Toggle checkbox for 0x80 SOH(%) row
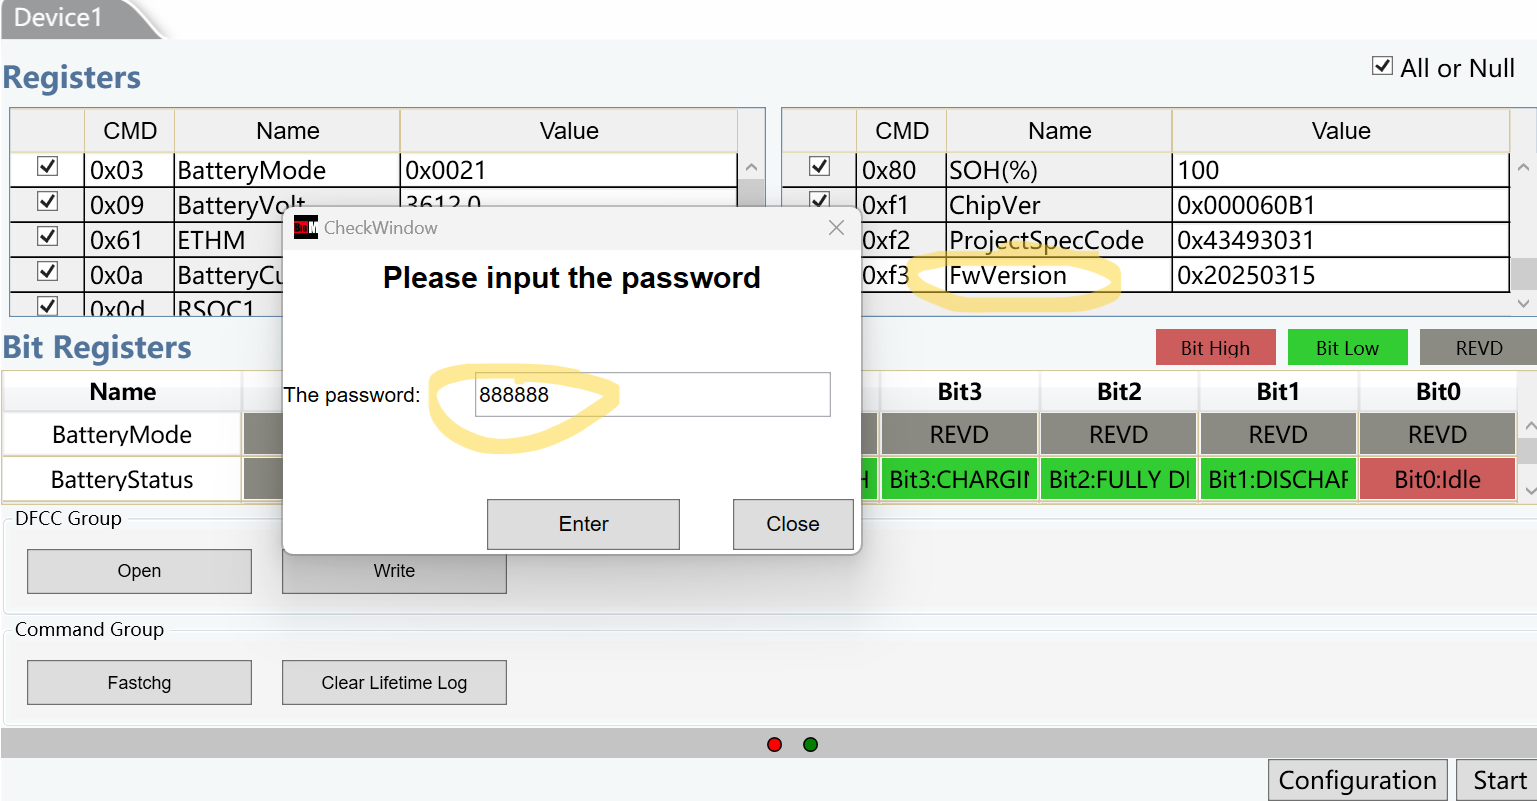This screenshot has width=1537, height=801. (x=819, y=167)
